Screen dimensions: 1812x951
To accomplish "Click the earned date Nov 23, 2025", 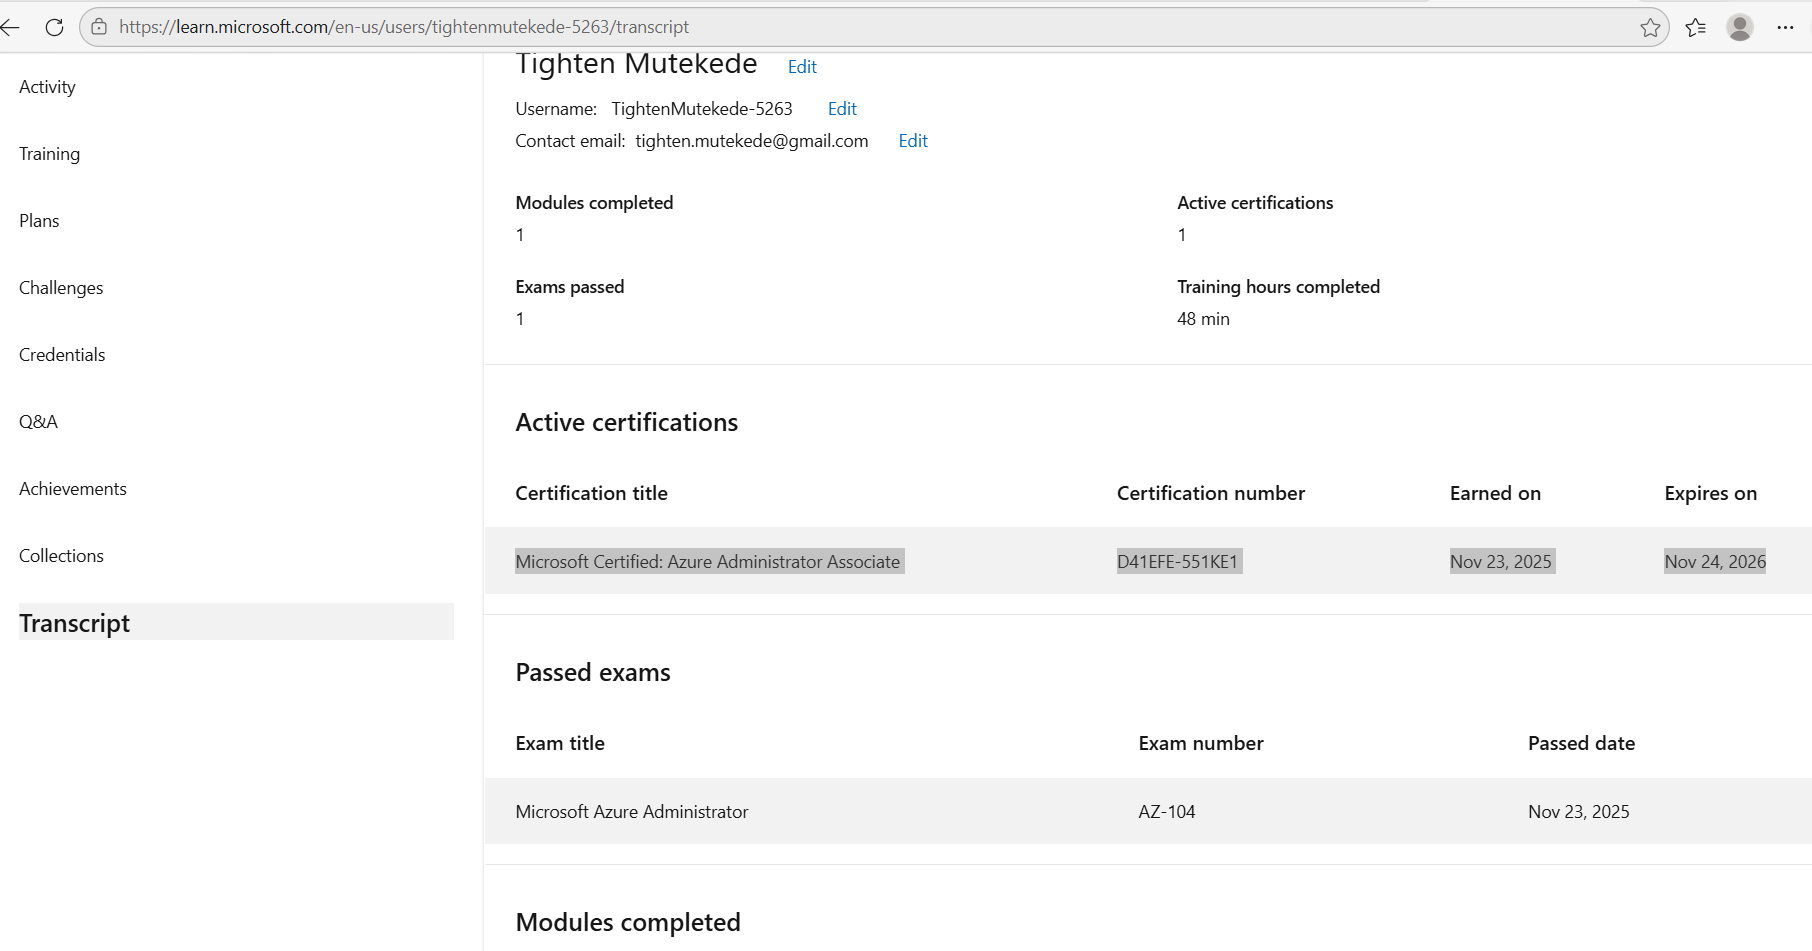I will coord(1501,562).
